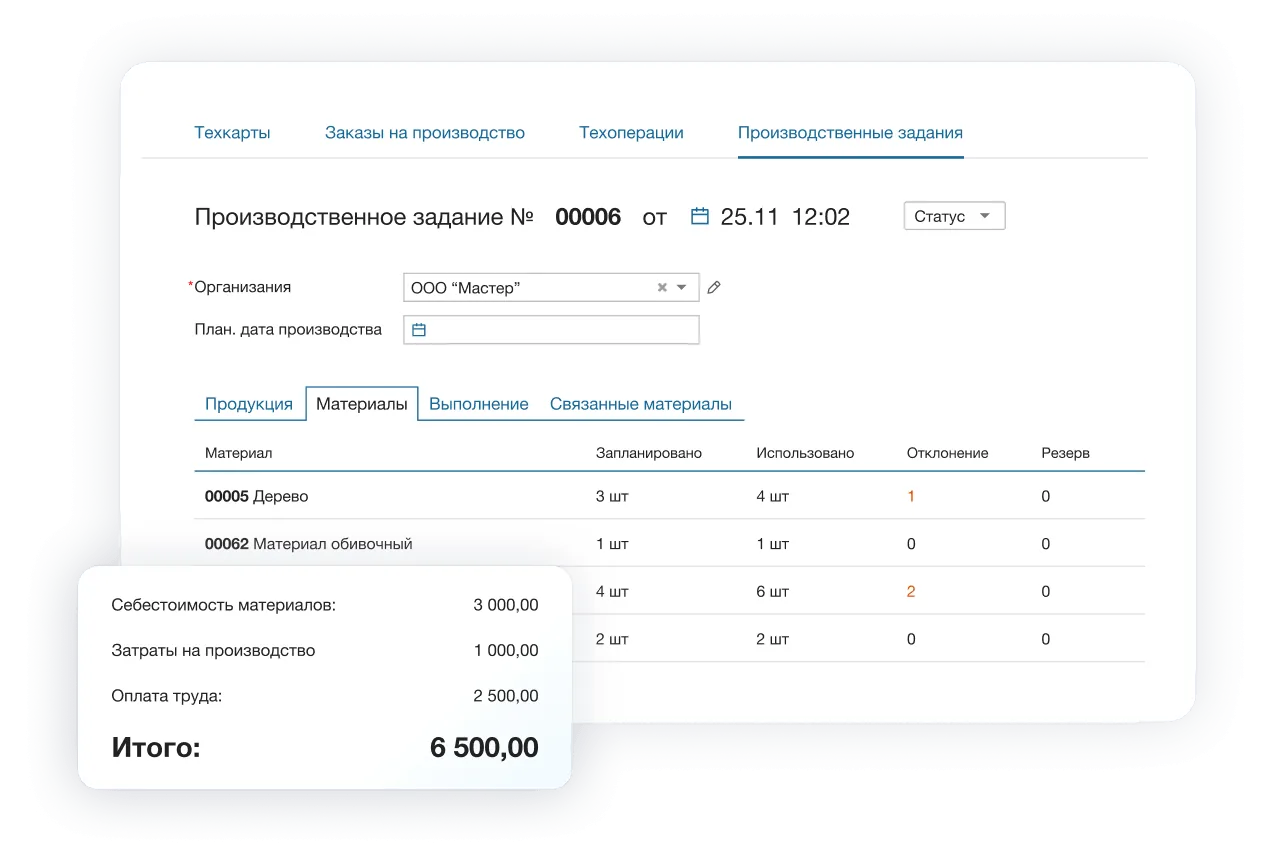Go to the Техоперации tab
1280x848 pixels.
tap(631, 133)
